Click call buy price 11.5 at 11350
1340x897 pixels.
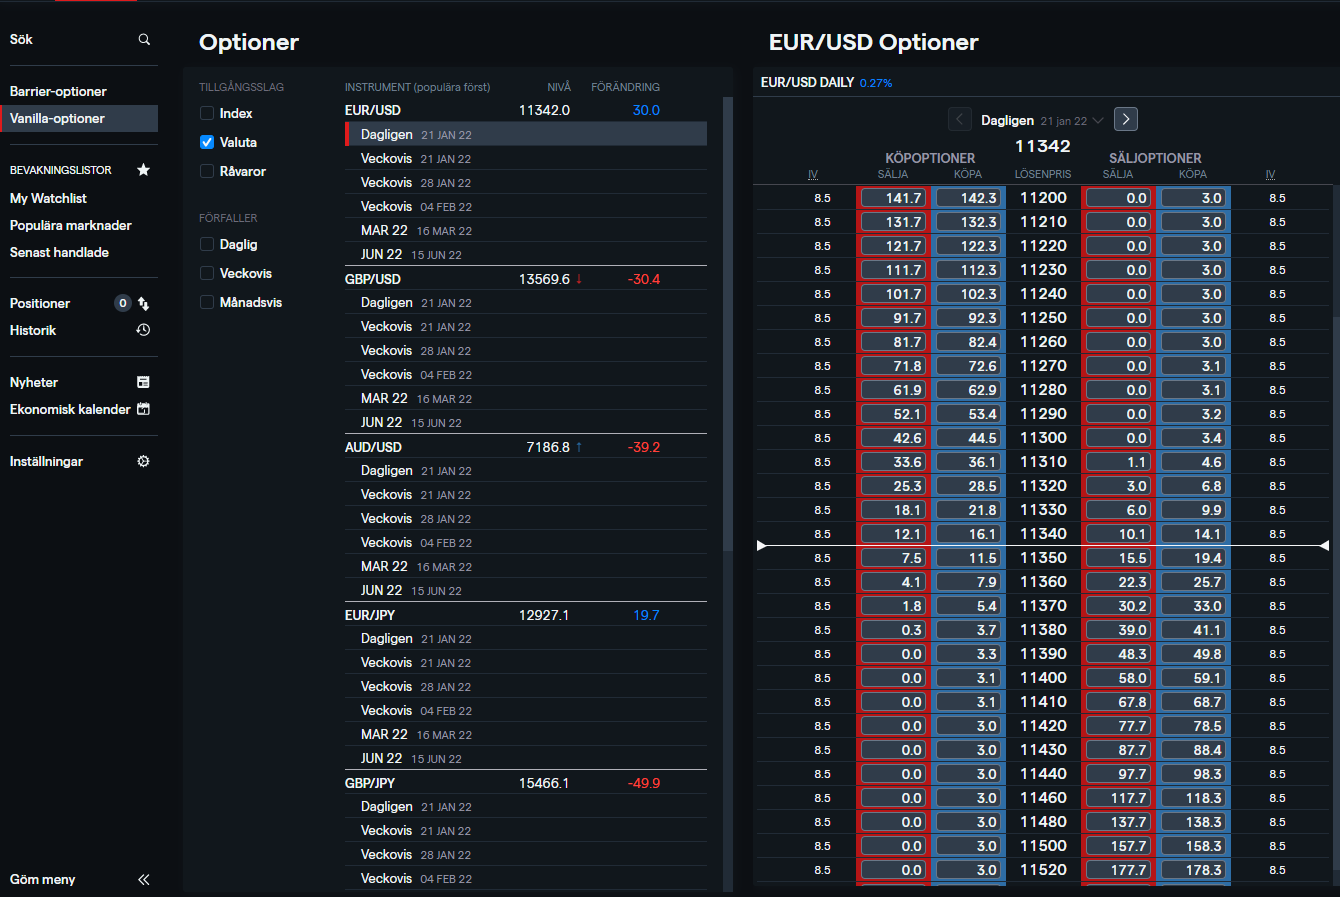[968, 558]
